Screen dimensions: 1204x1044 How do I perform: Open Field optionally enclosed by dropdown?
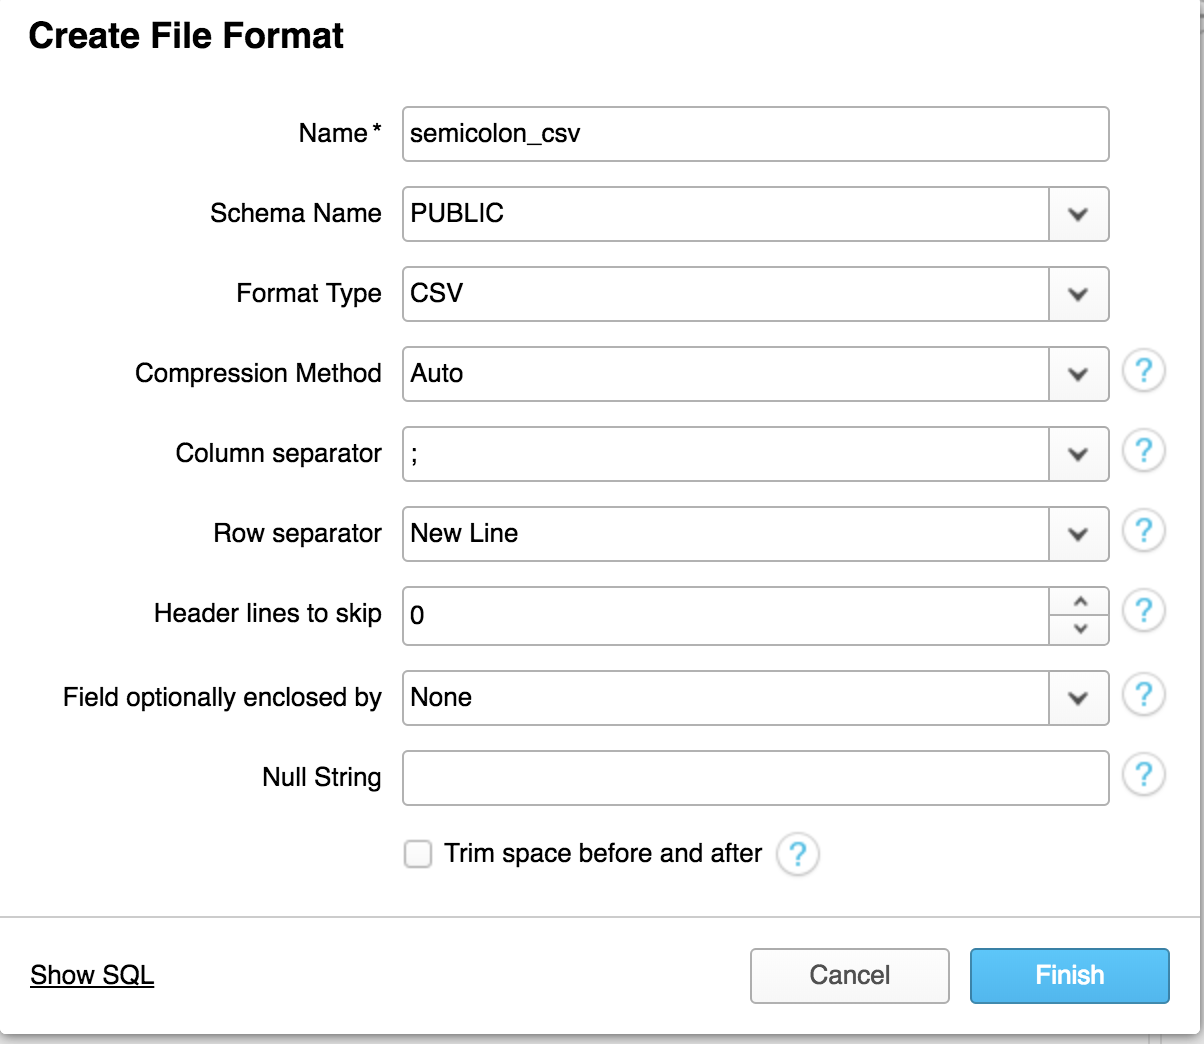(1078, 698)
